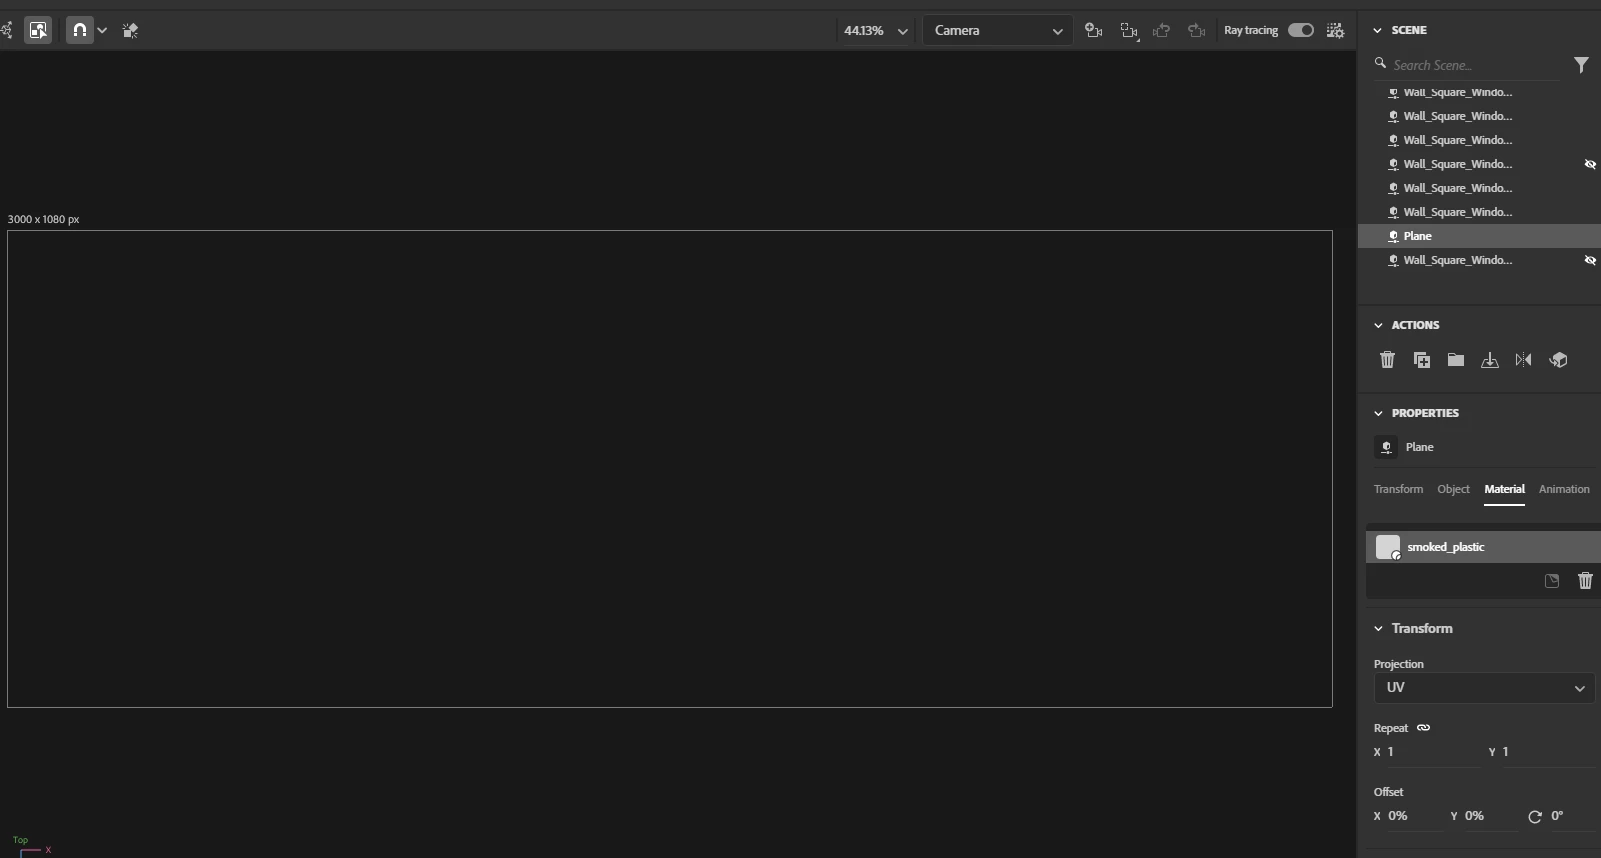Select the smoked_plastic material row label
The image size is (1601, 858).
[x=1446, y=547]
